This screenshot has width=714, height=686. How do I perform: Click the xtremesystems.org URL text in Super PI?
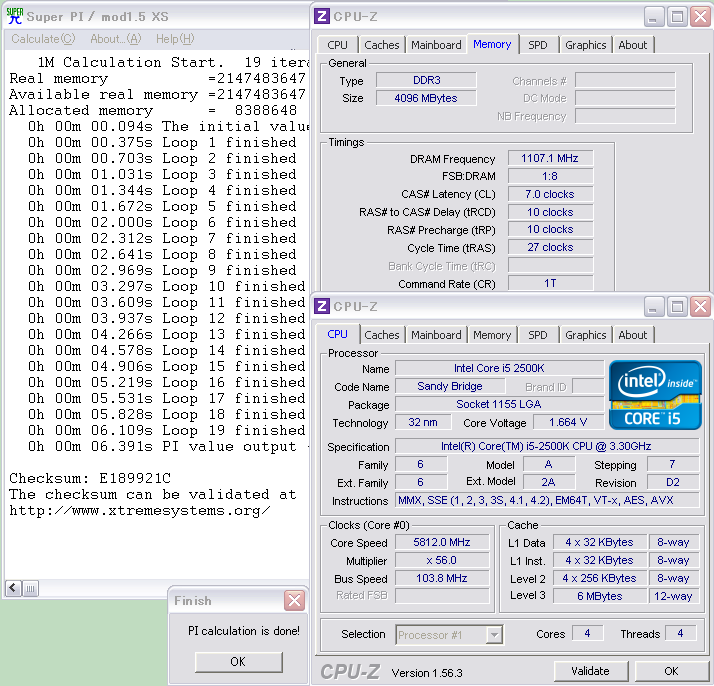140,511
